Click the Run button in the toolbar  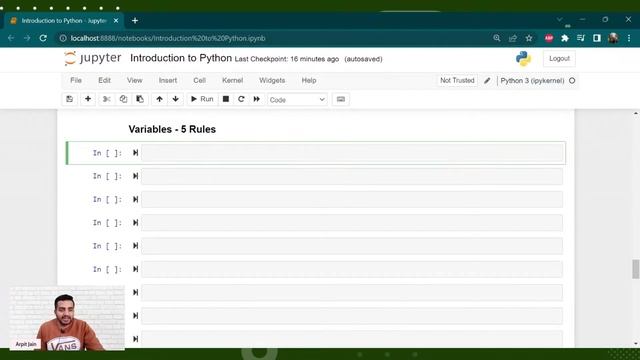(202, 99)
